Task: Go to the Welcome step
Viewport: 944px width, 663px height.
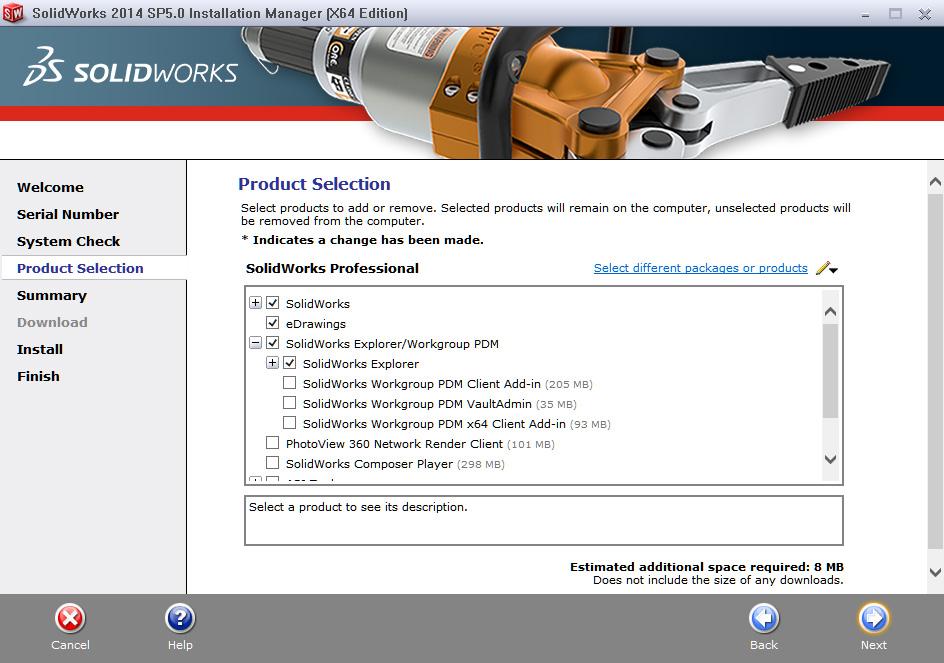Action: [50, 187]
